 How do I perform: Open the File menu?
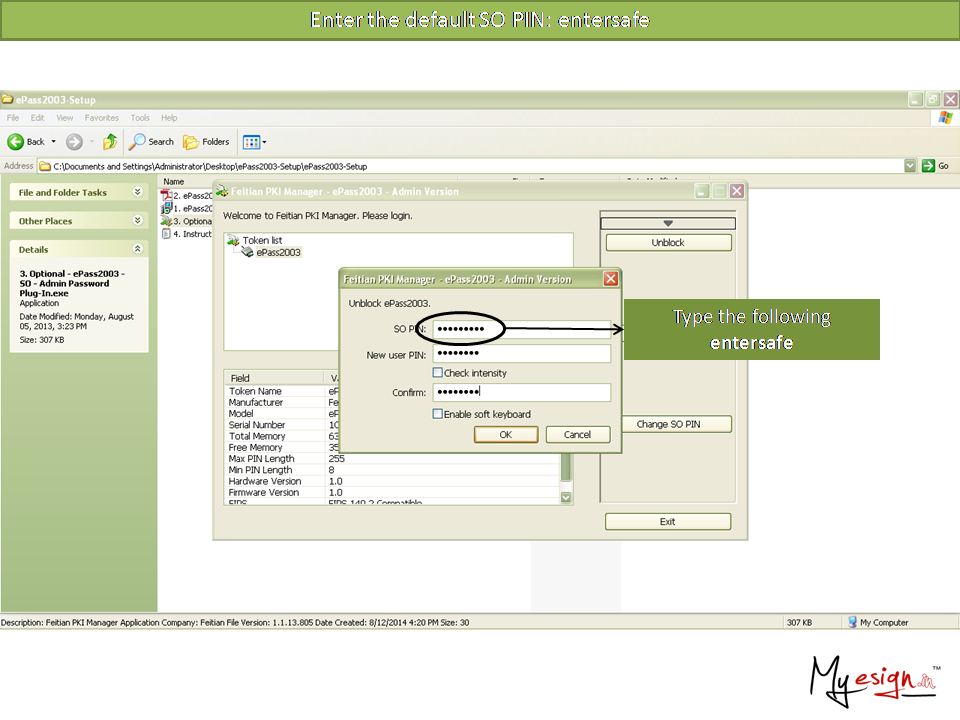tap(13, 118)
